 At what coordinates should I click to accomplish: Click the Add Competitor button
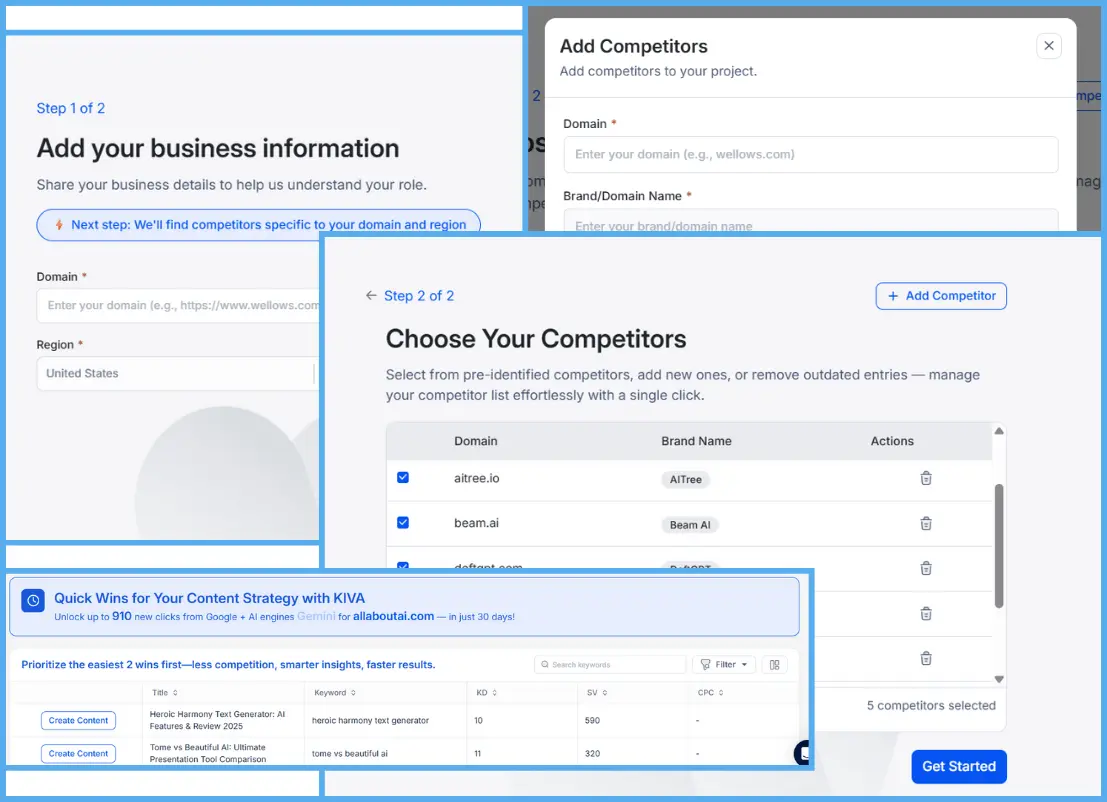point(940,295)
